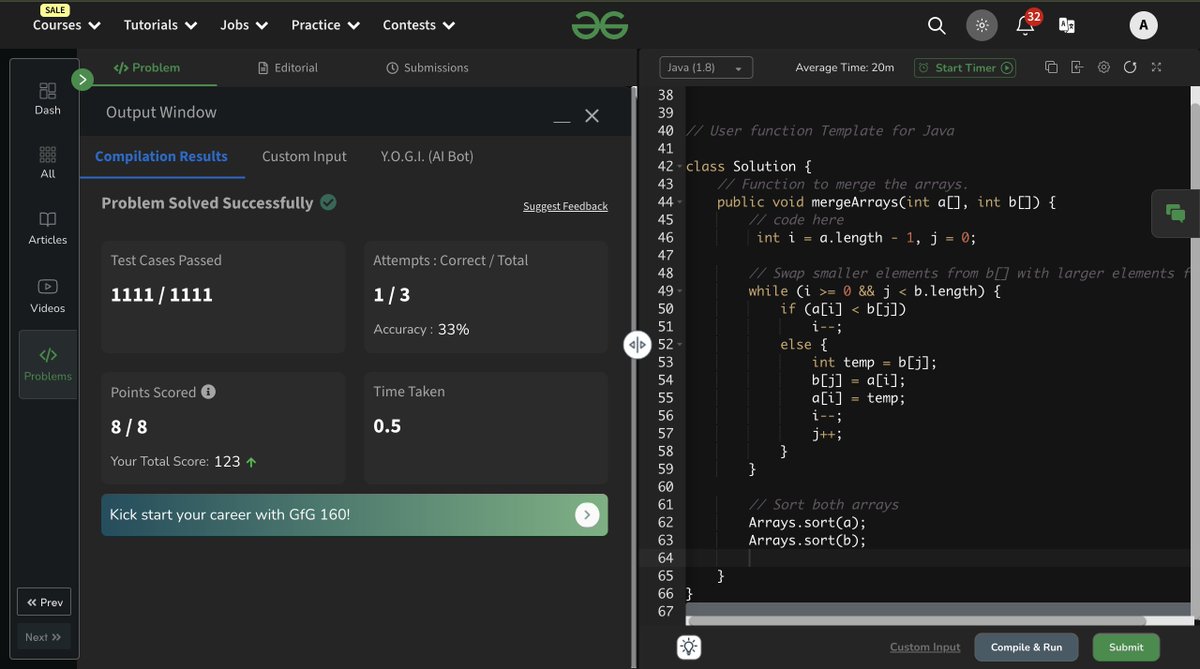Select the Y.O.G.I. (AI Bot) tab
The image size is (1200, 669).
click(427, 156)
